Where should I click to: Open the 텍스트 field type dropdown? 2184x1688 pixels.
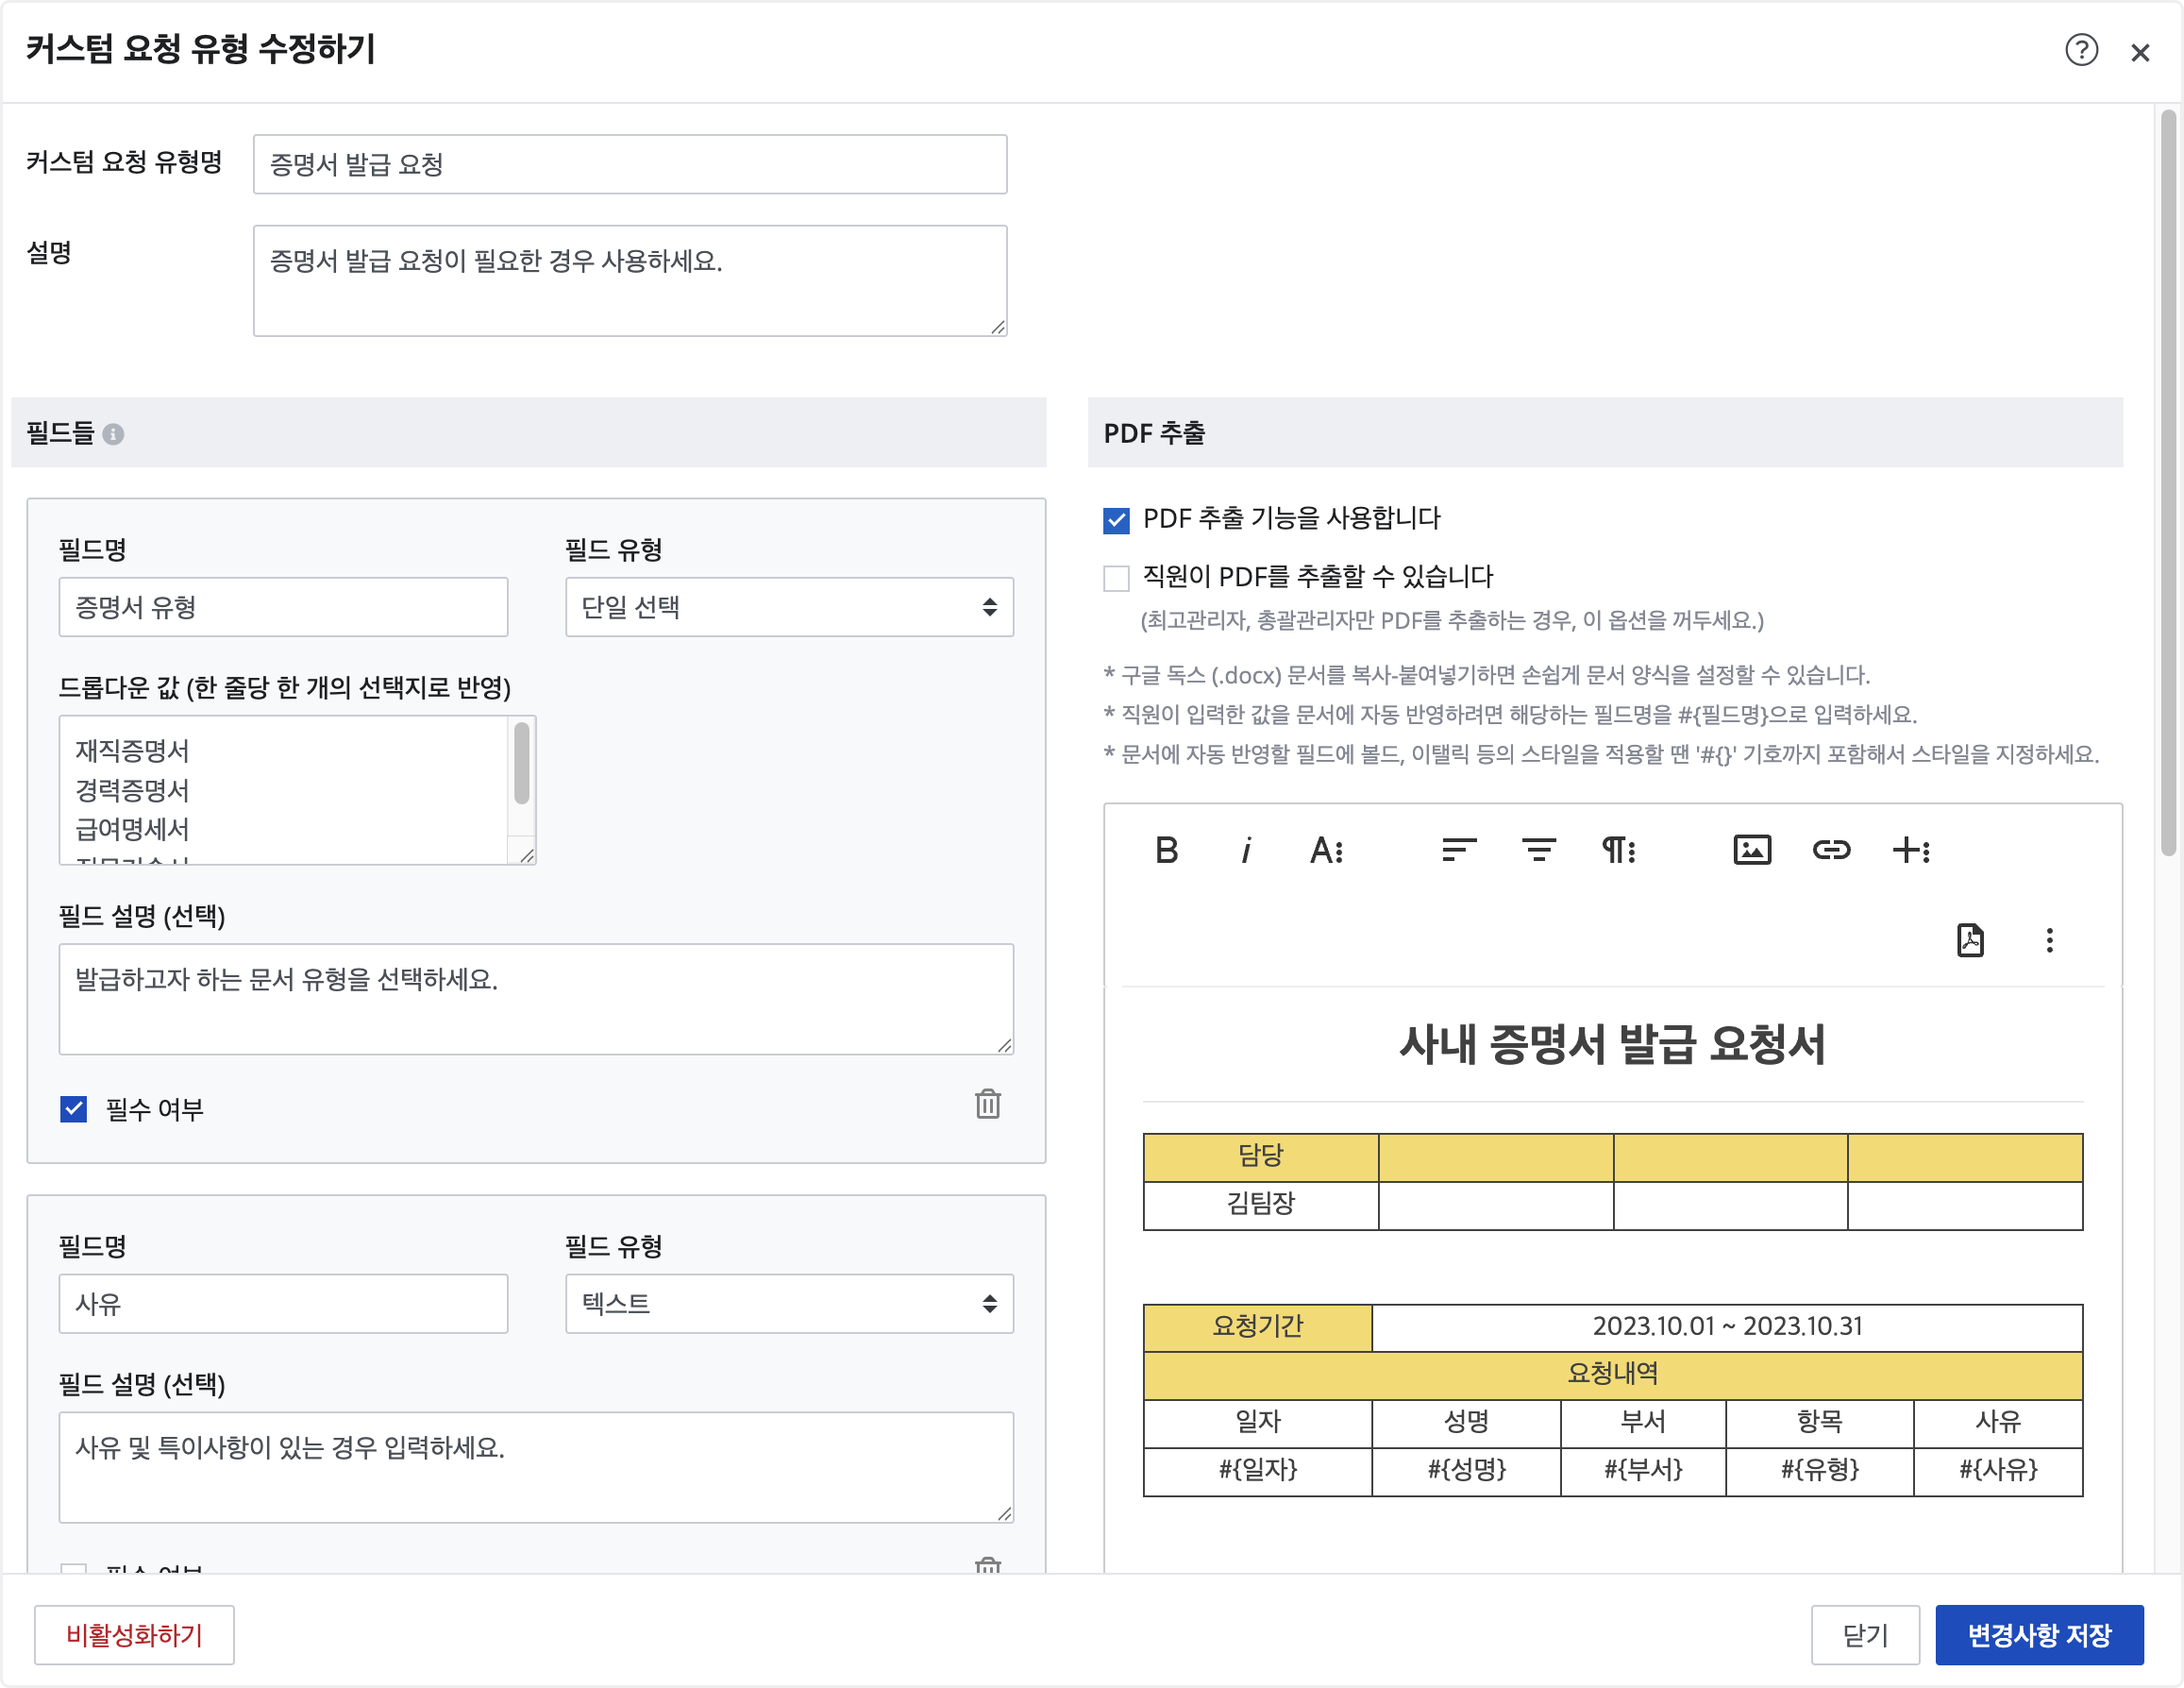pyautogui.click(x=789, y=1304)
